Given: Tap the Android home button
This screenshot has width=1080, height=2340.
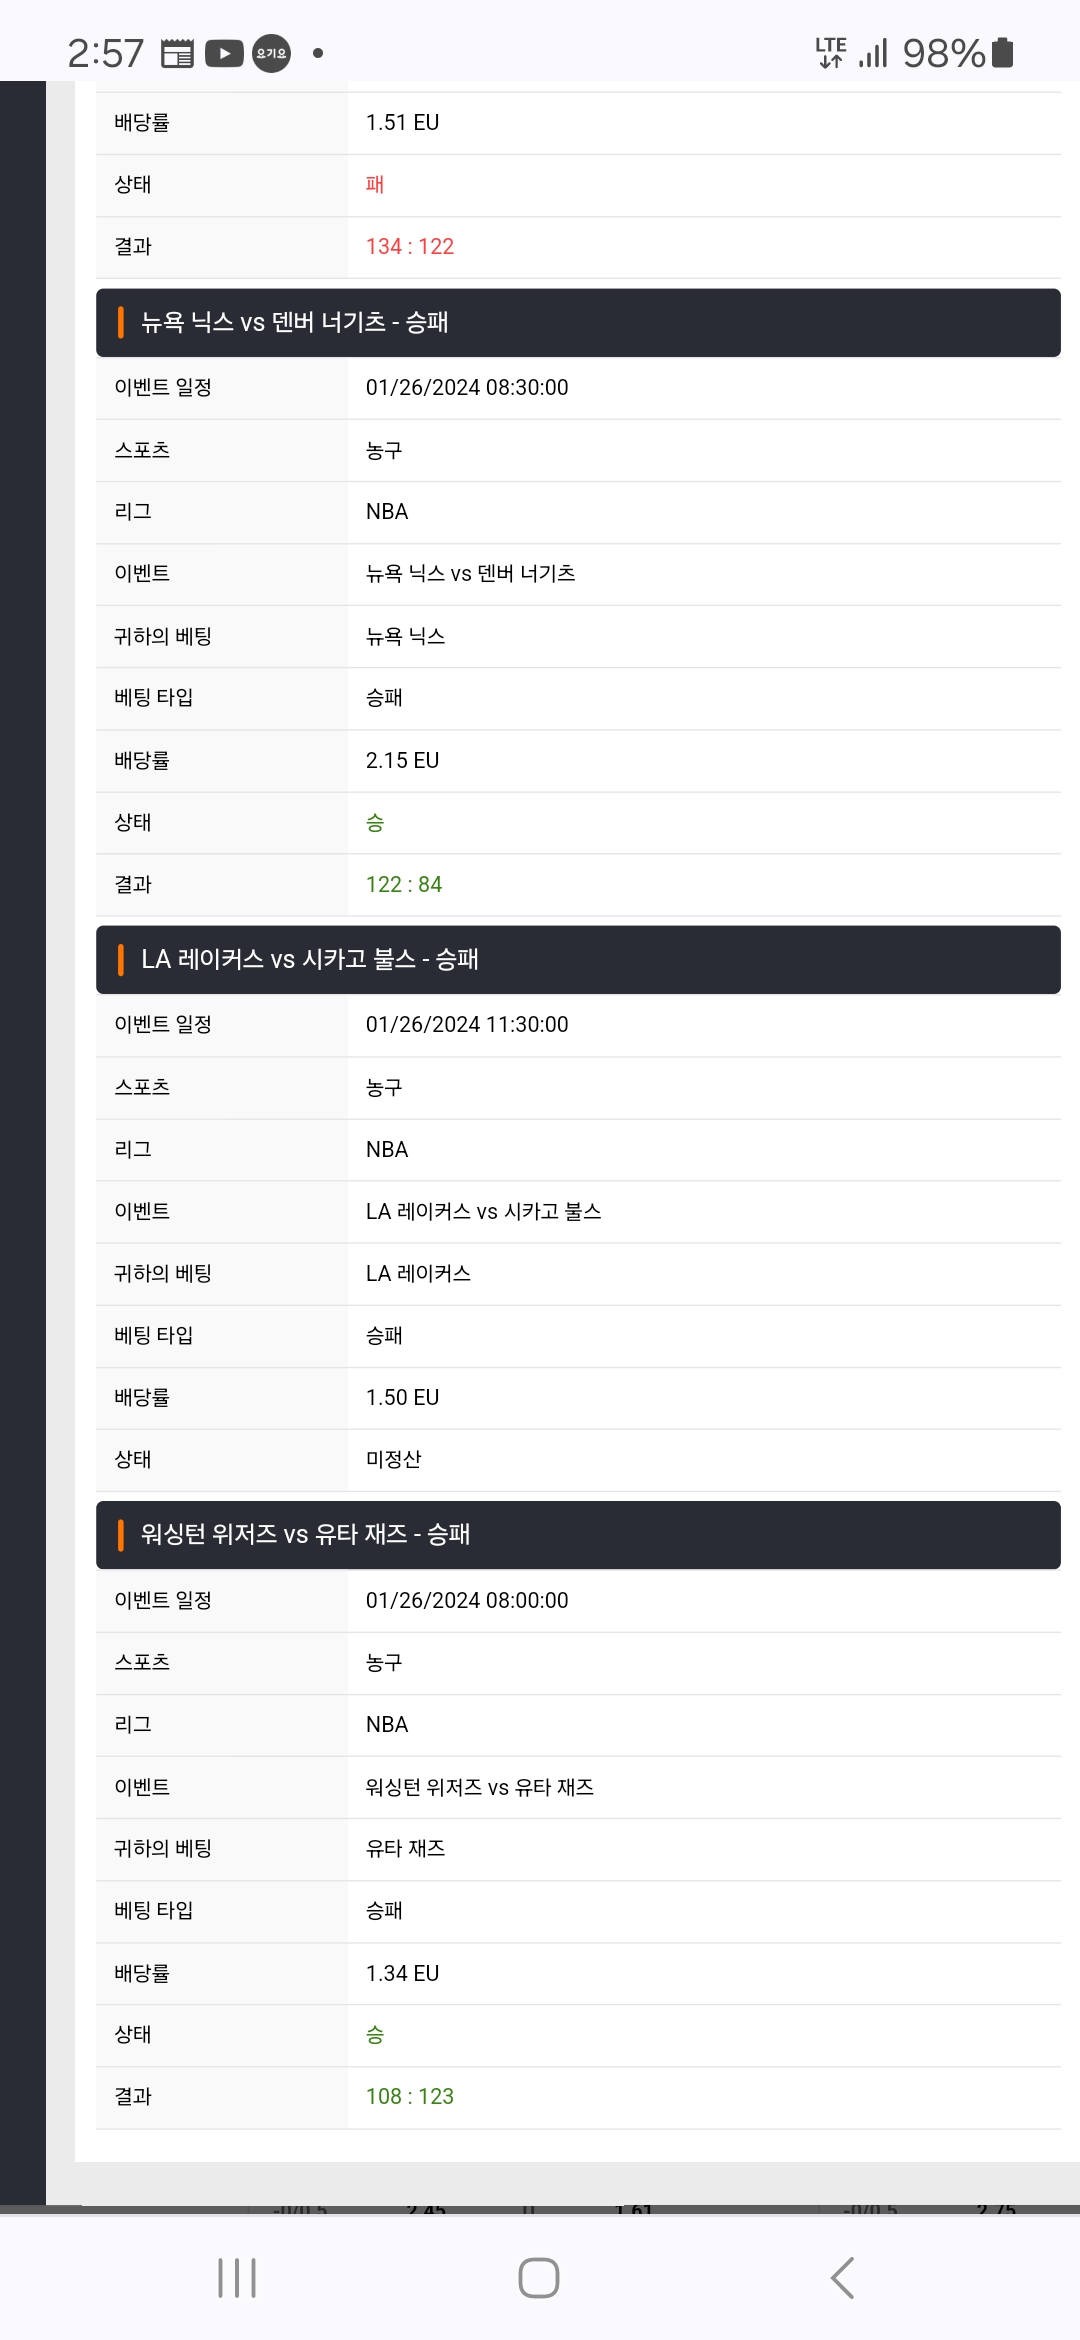Looking at the screenshot, I should [x=538, y=2278].
